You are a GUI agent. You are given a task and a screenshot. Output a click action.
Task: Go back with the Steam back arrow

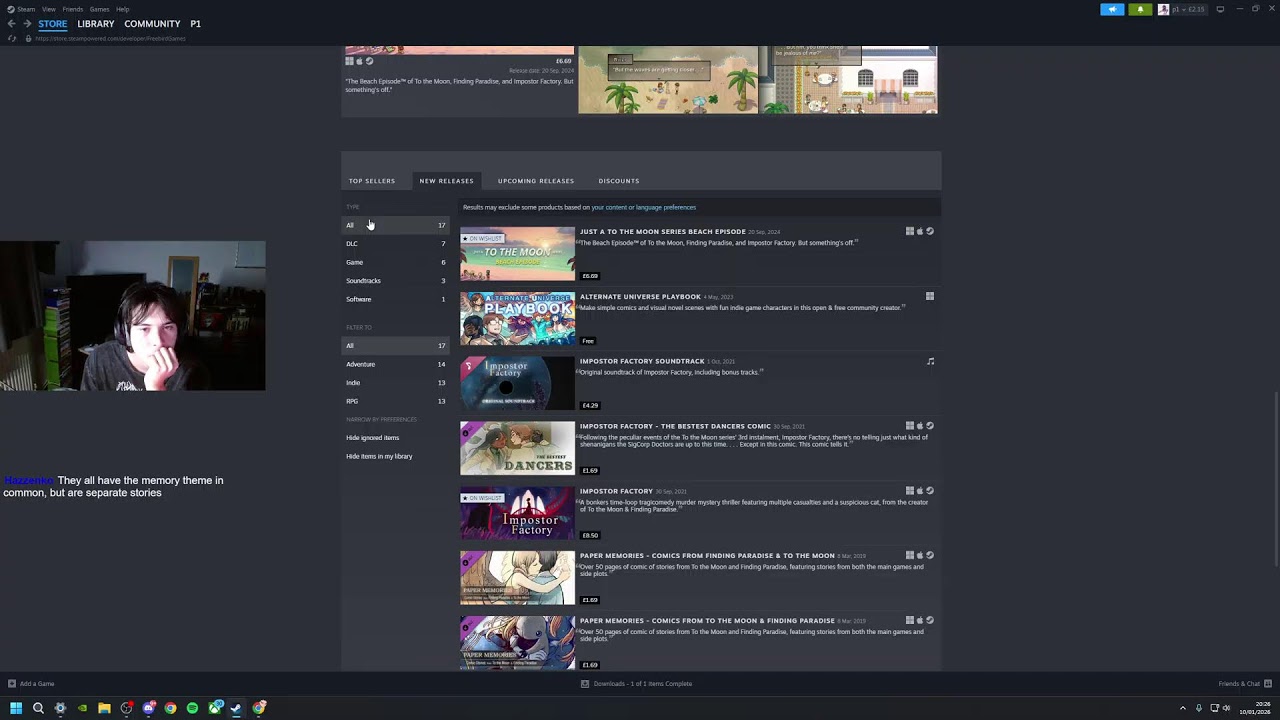[x=11, y=24]
